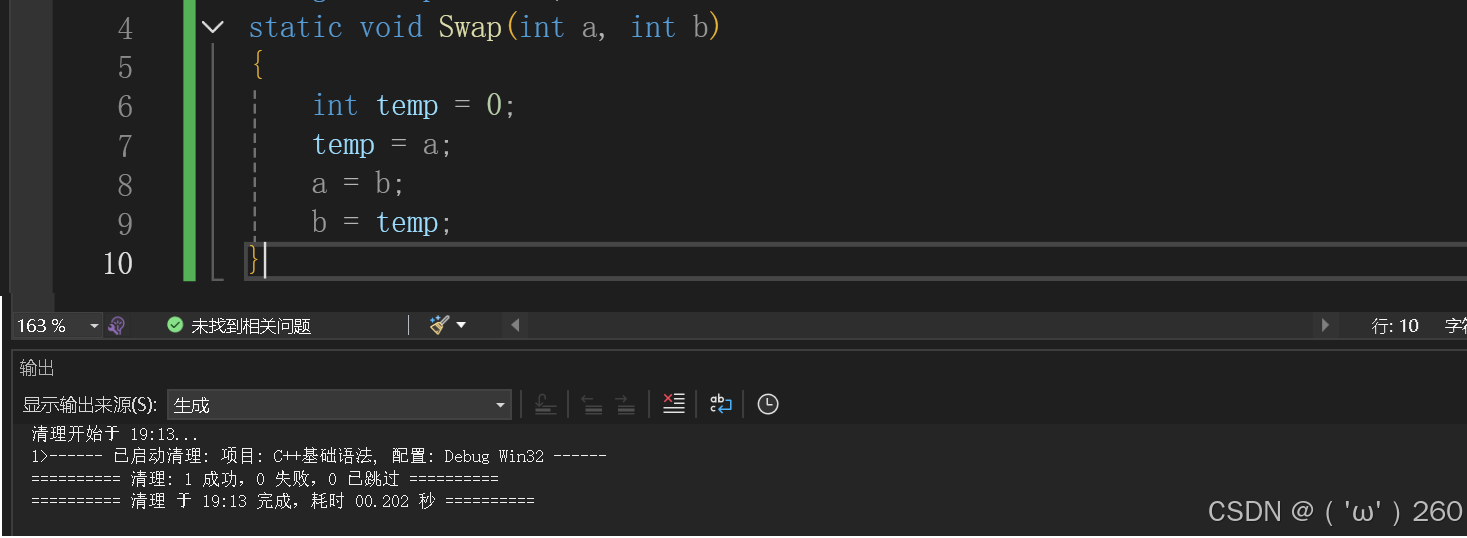Screen dimensions: 1467x538
Task: Click the horizontal scrollbar left arrow
Action: [515, 325]
